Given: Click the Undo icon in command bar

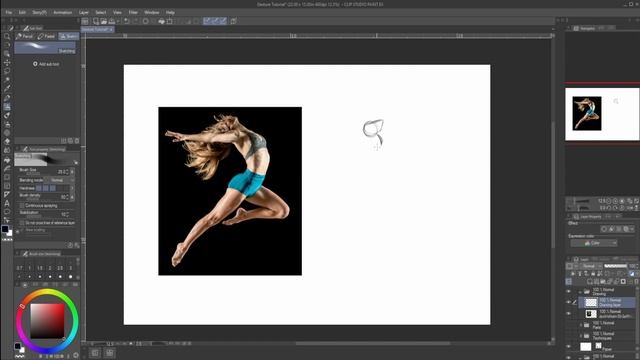Looking at the screenshot, I should coord(127,21).
